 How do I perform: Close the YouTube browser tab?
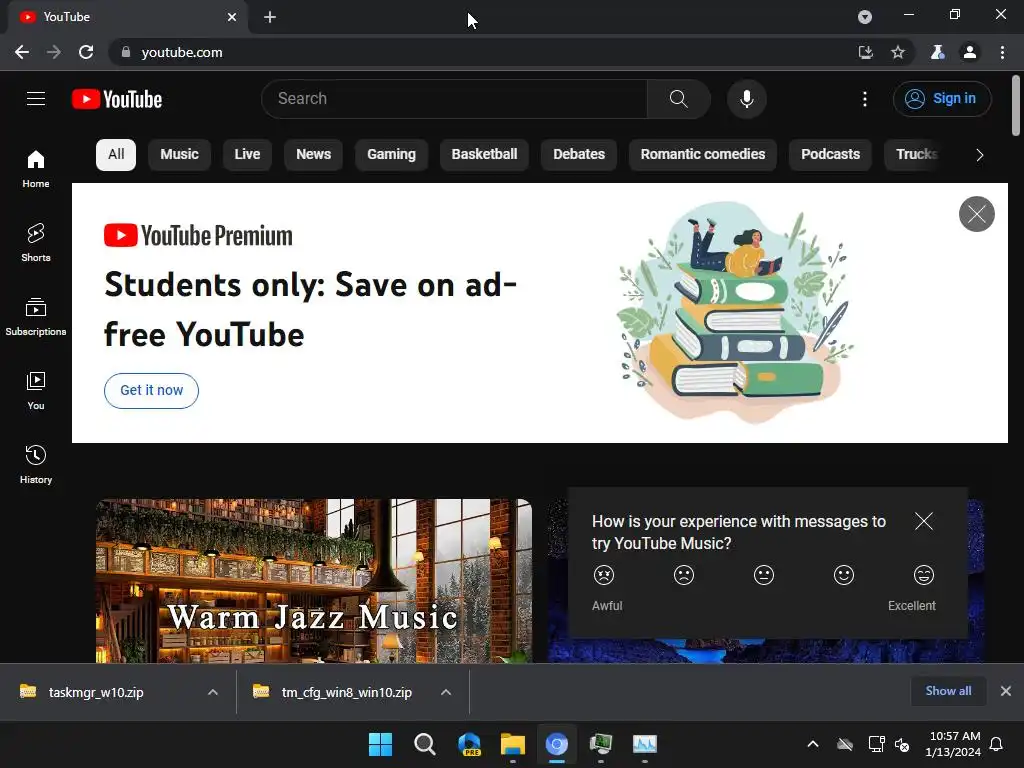(232, 17)
